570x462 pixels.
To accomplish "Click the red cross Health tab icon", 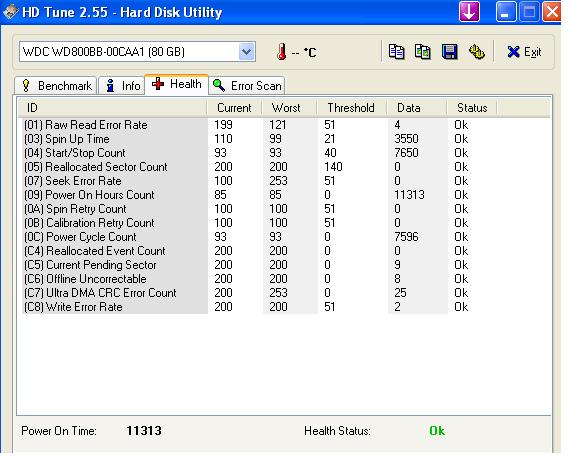I will (x=158, y=84).
